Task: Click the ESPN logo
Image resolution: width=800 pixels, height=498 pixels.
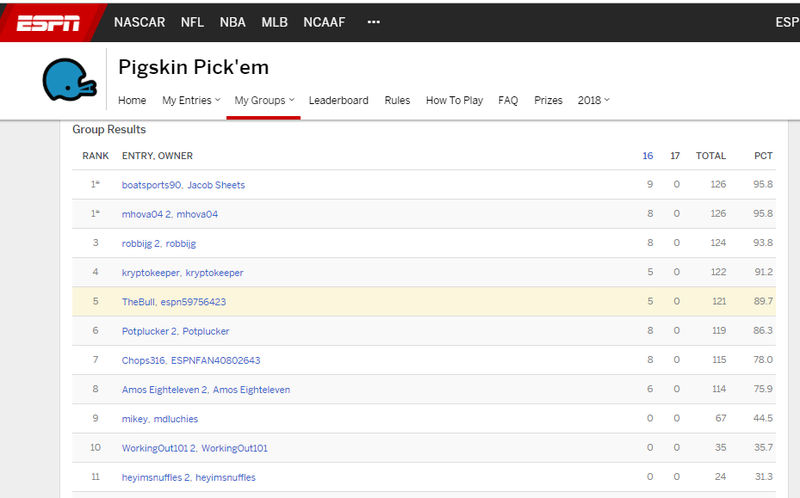Action: pyautogui.click(x=48, y=23)
